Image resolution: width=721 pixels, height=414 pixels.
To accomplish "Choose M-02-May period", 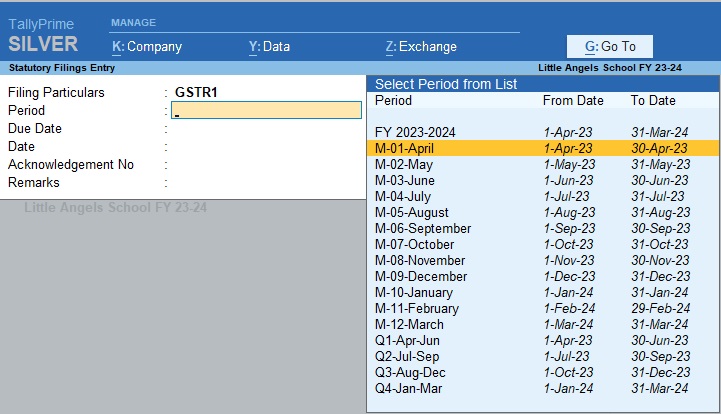I will [x=403, y=164].
